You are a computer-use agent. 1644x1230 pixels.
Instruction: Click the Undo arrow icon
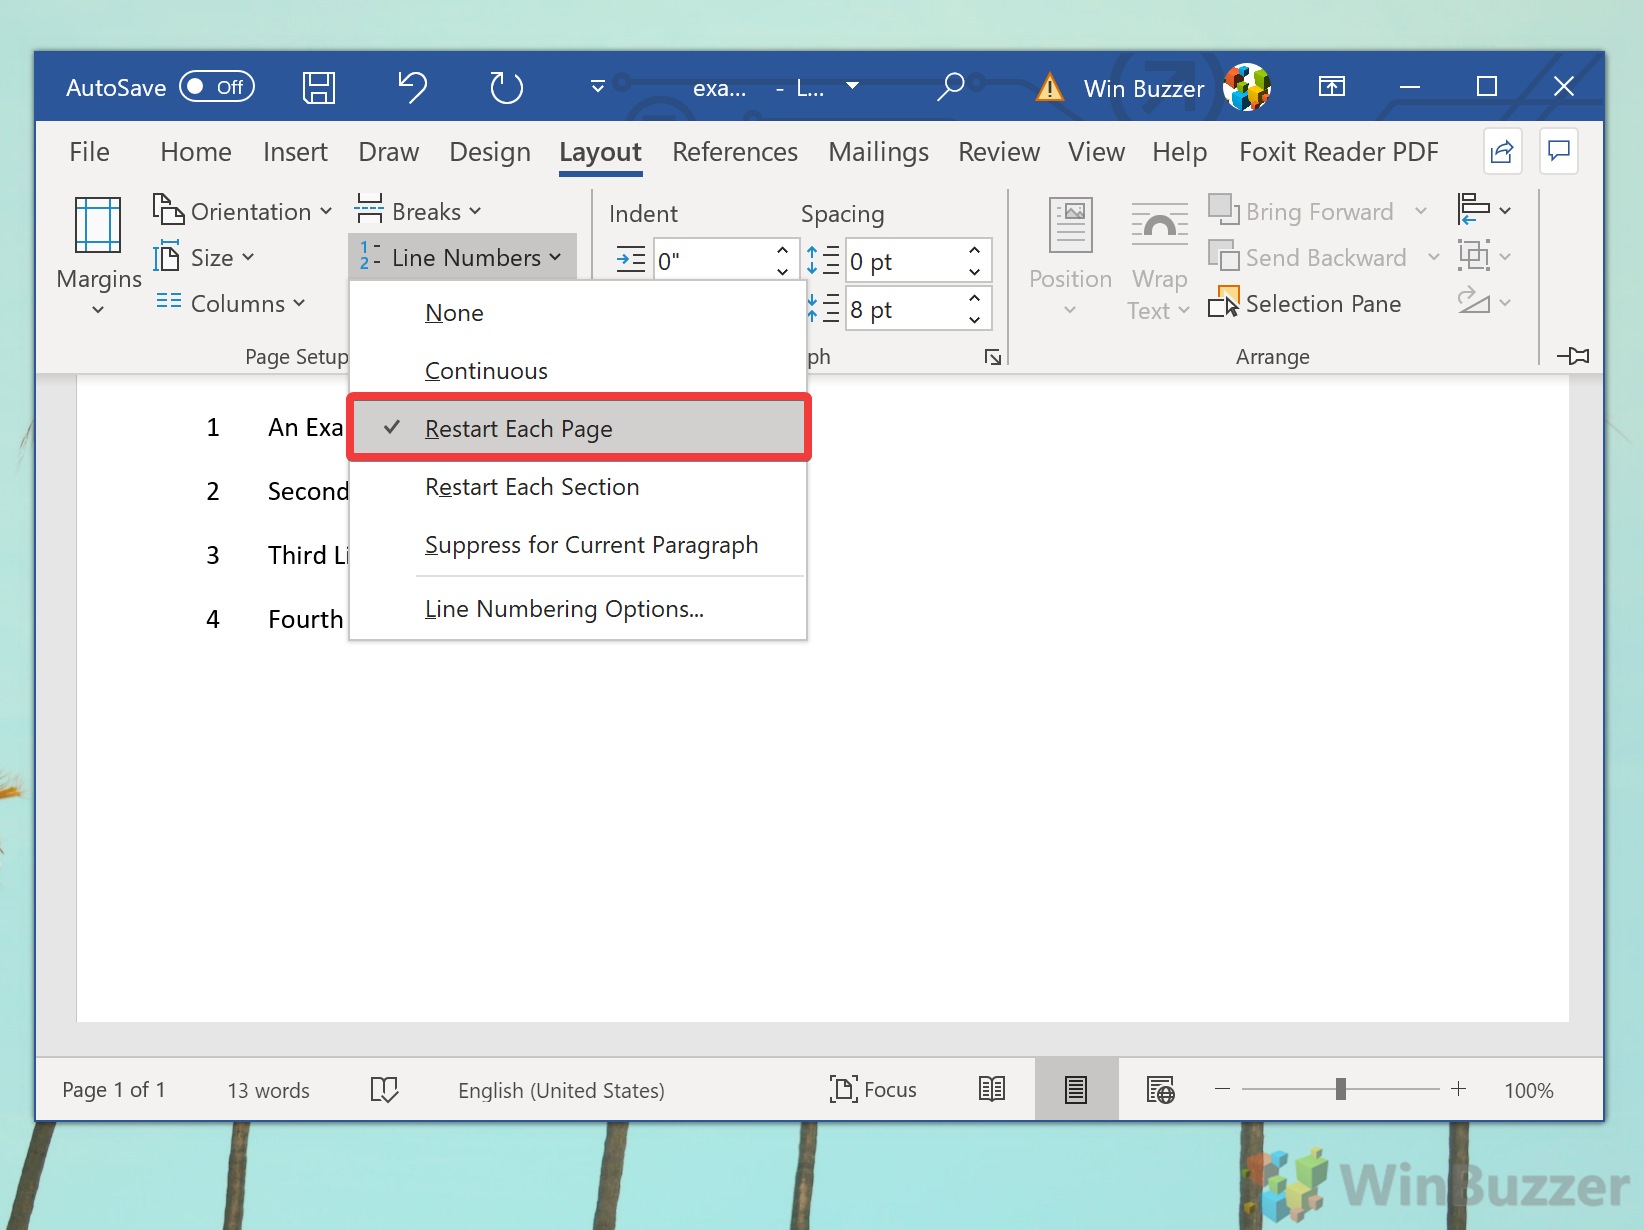pyautogui.click(x=412, y=88)
